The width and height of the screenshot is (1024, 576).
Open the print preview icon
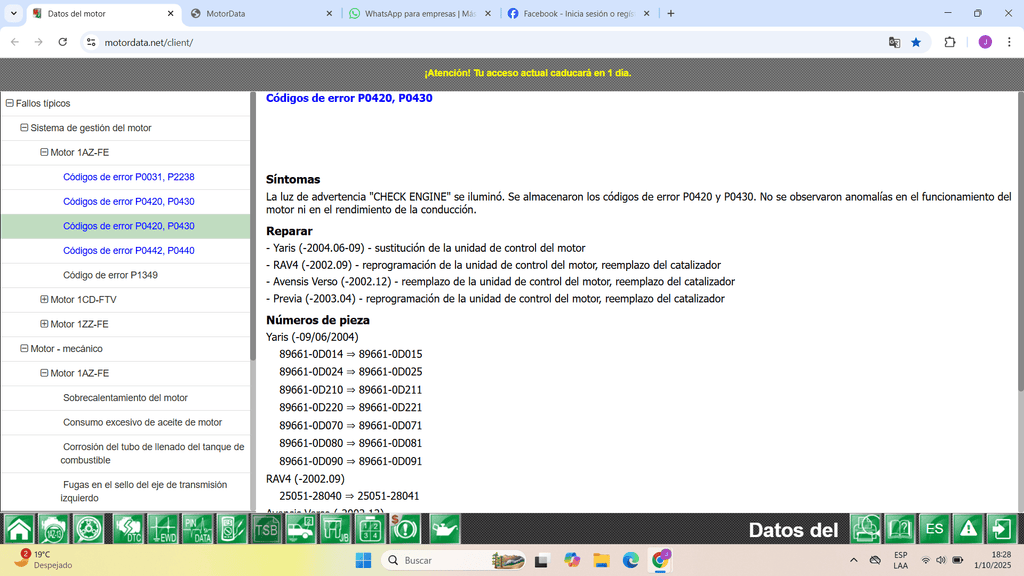click(865, 528)
